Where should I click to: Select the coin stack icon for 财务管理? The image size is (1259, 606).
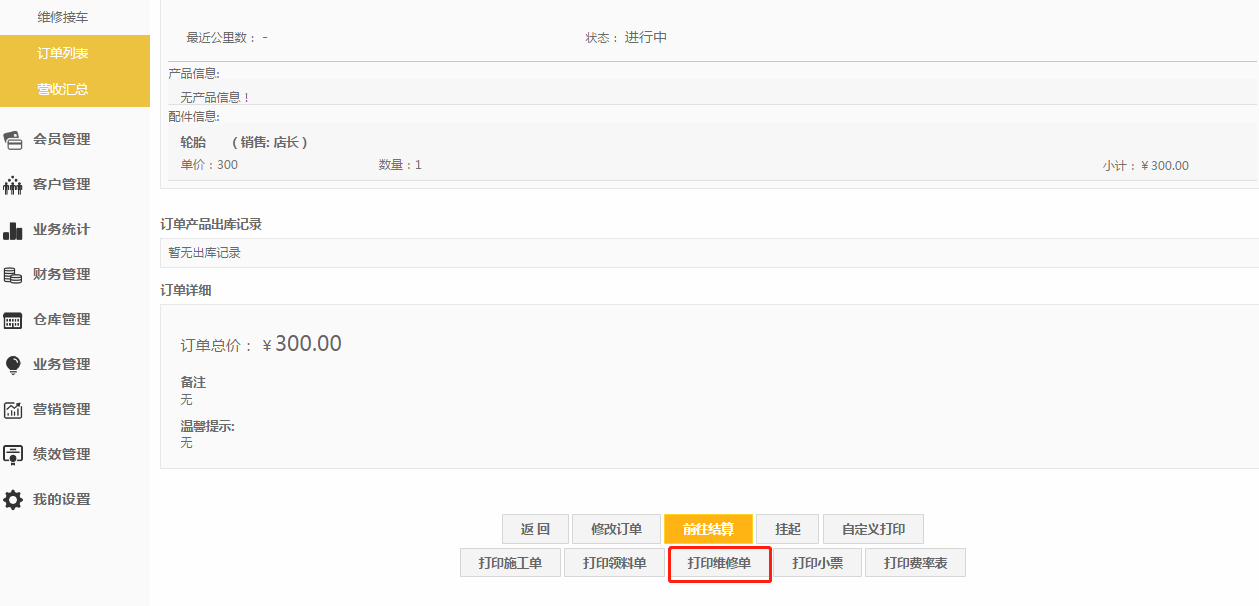click(x=13, y=275)
